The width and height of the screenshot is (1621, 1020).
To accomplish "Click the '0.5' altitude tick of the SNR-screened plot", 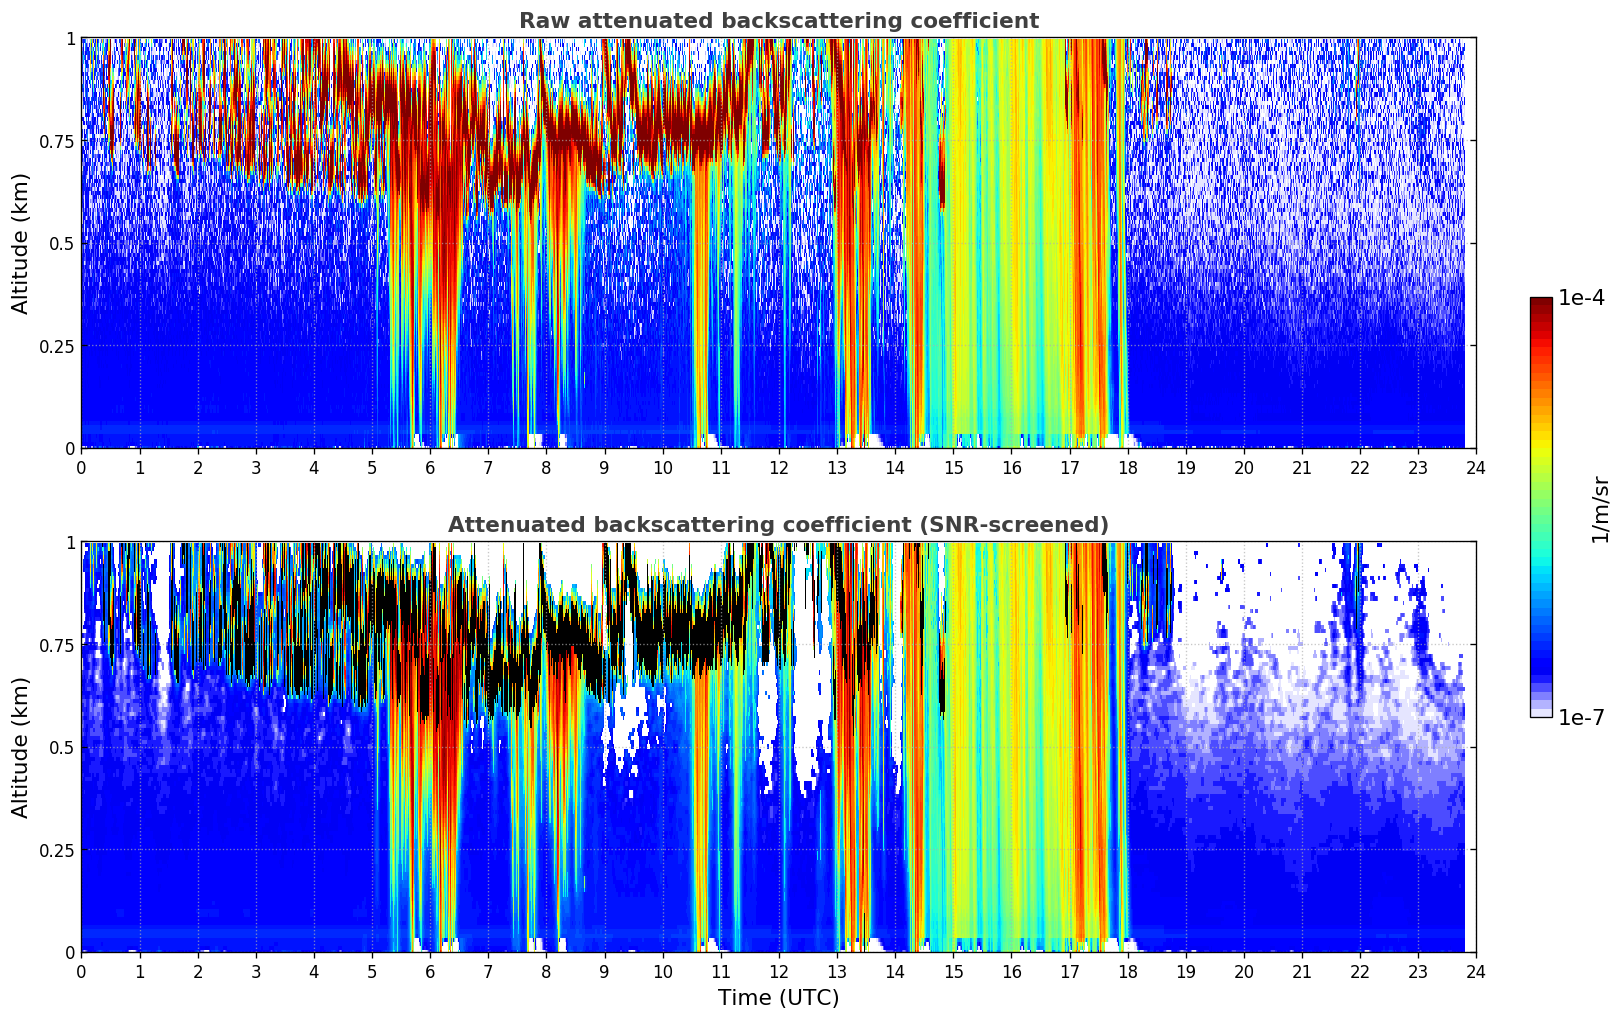I will 62,747.
